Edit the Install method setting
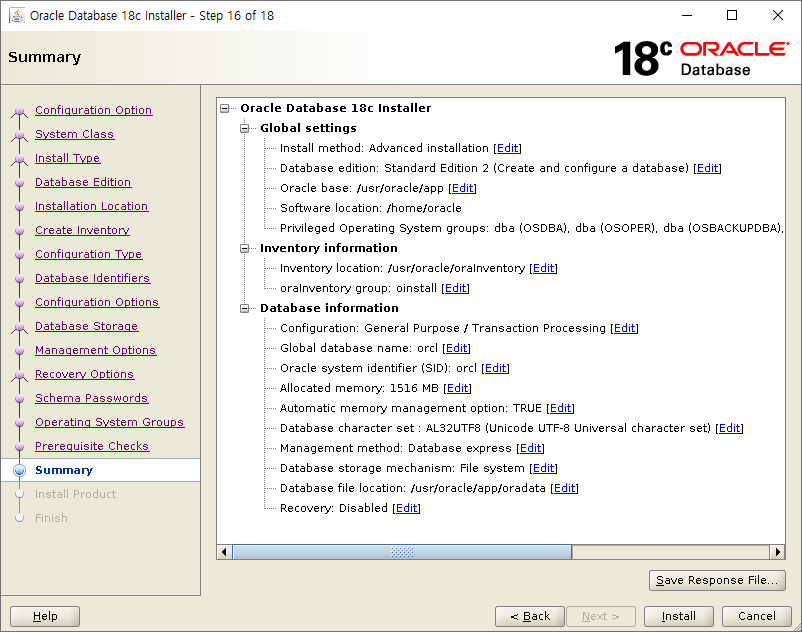Viewport: 802px width, 632px height. [507, 148]
